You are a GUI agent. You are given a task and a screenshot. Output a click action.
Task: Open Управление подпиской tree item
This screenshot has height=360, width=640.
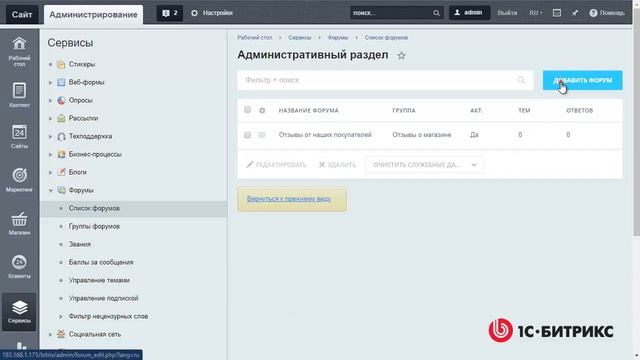[104, 298]
